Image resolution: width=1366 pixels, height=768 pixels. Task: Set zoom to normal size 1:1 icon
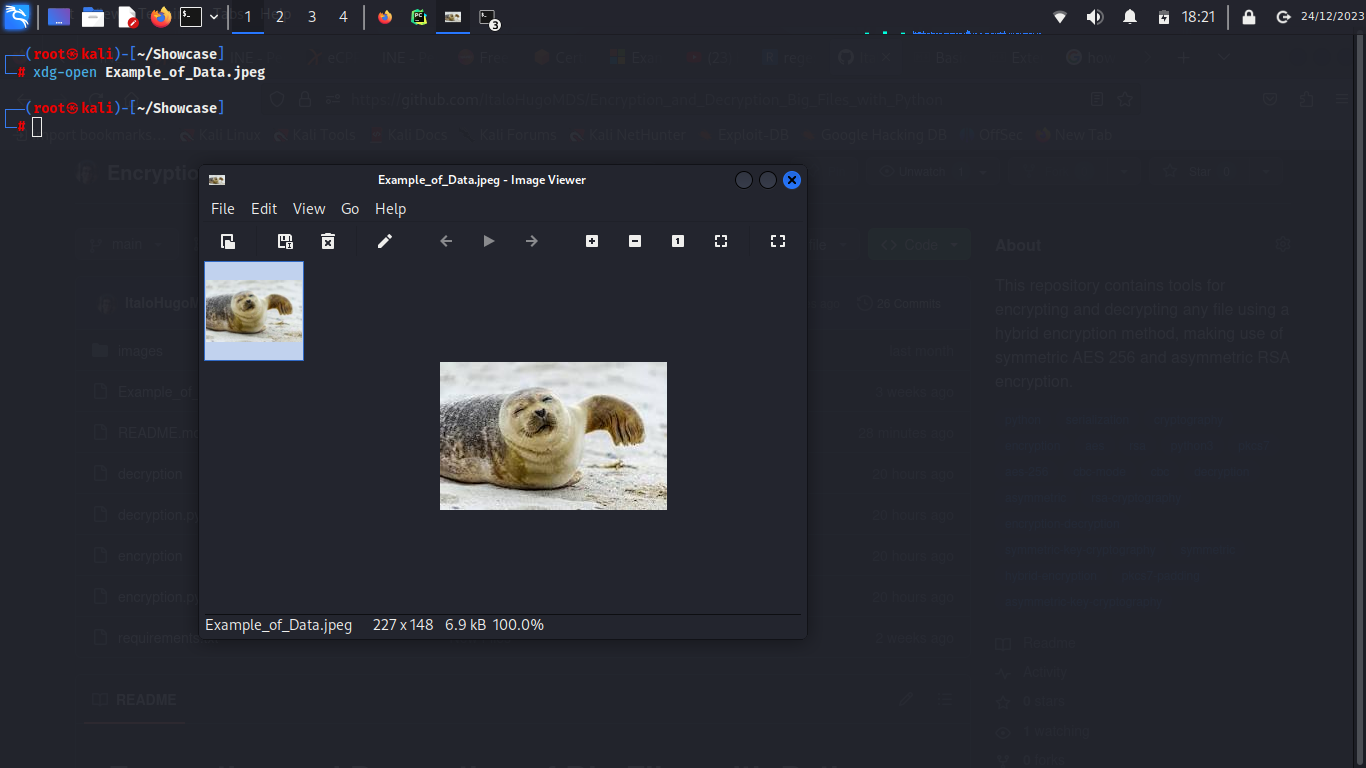tap(678, 241)
